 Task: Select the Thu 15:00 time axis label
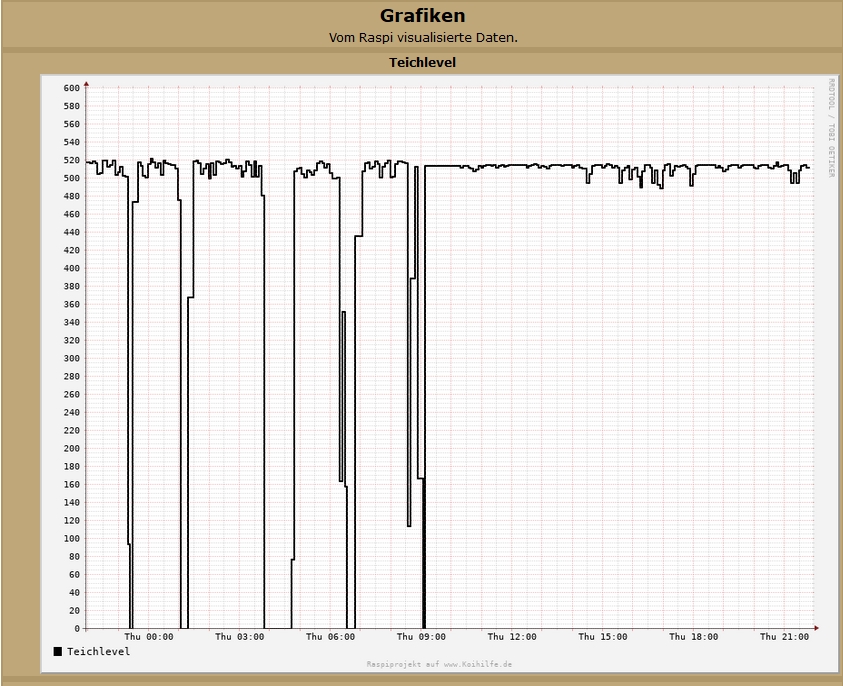603,636
